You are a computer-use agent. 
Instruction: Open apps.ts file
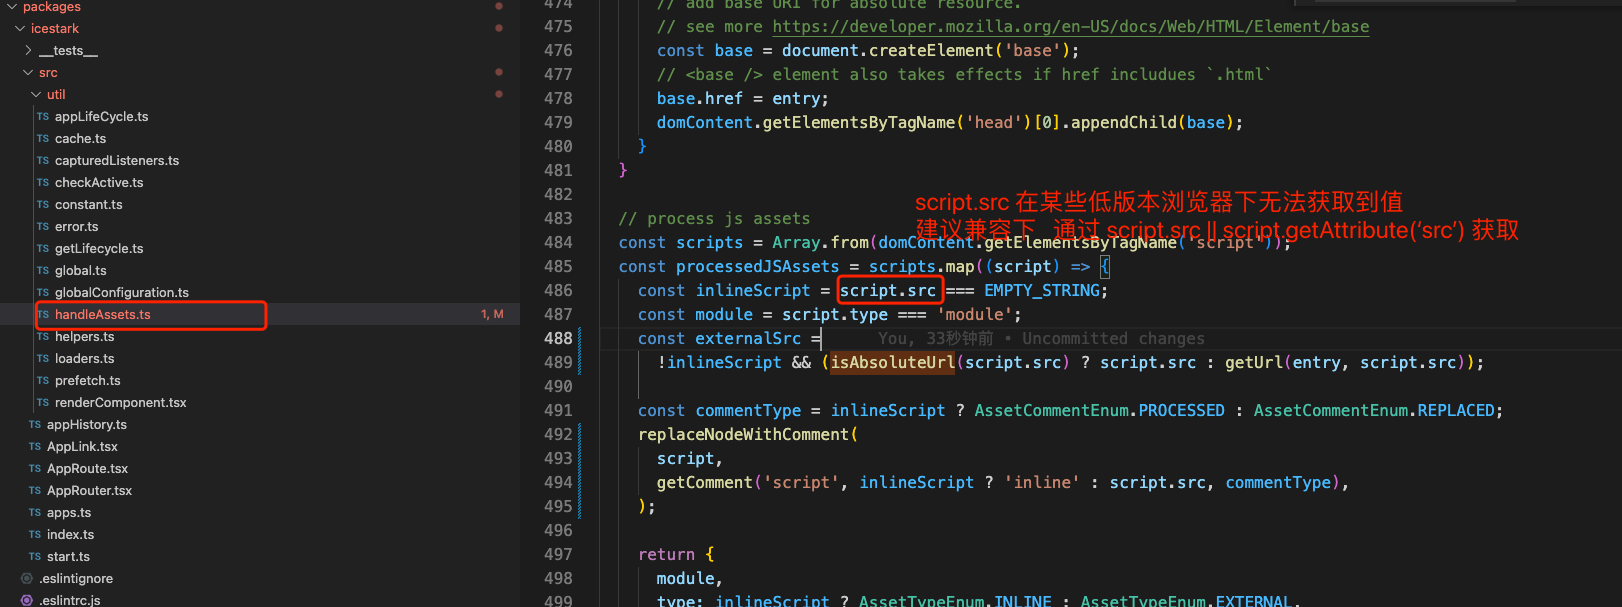(x=69, y=512)
